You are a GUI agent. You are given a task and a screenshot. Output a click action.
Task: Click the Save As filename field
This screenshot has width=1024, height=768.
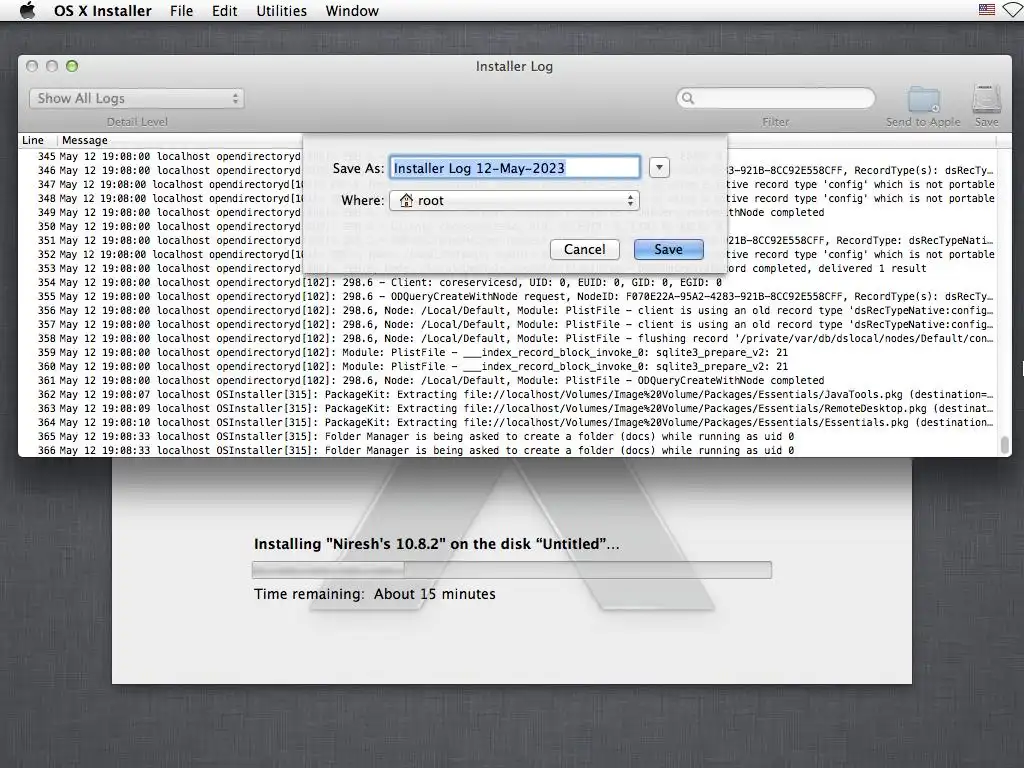coord(515,168)
